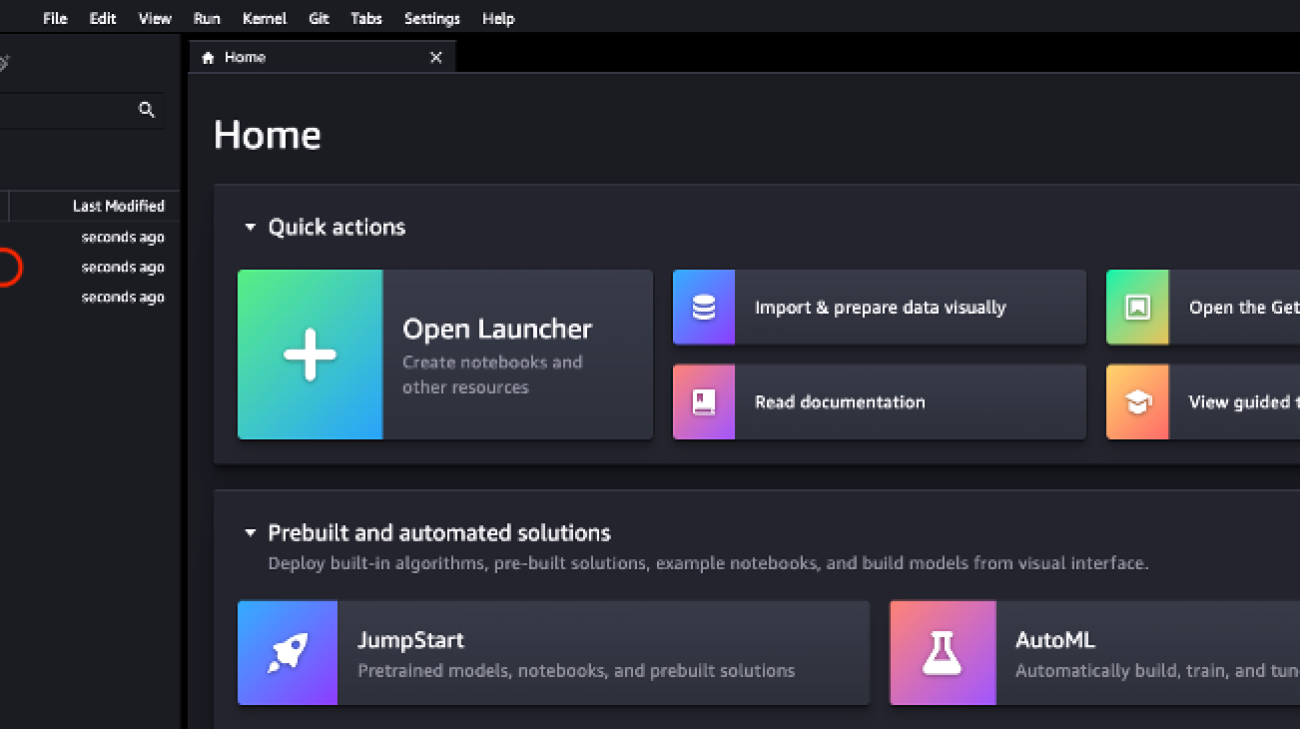
Task: Close the Home tab
Action: 436,57
